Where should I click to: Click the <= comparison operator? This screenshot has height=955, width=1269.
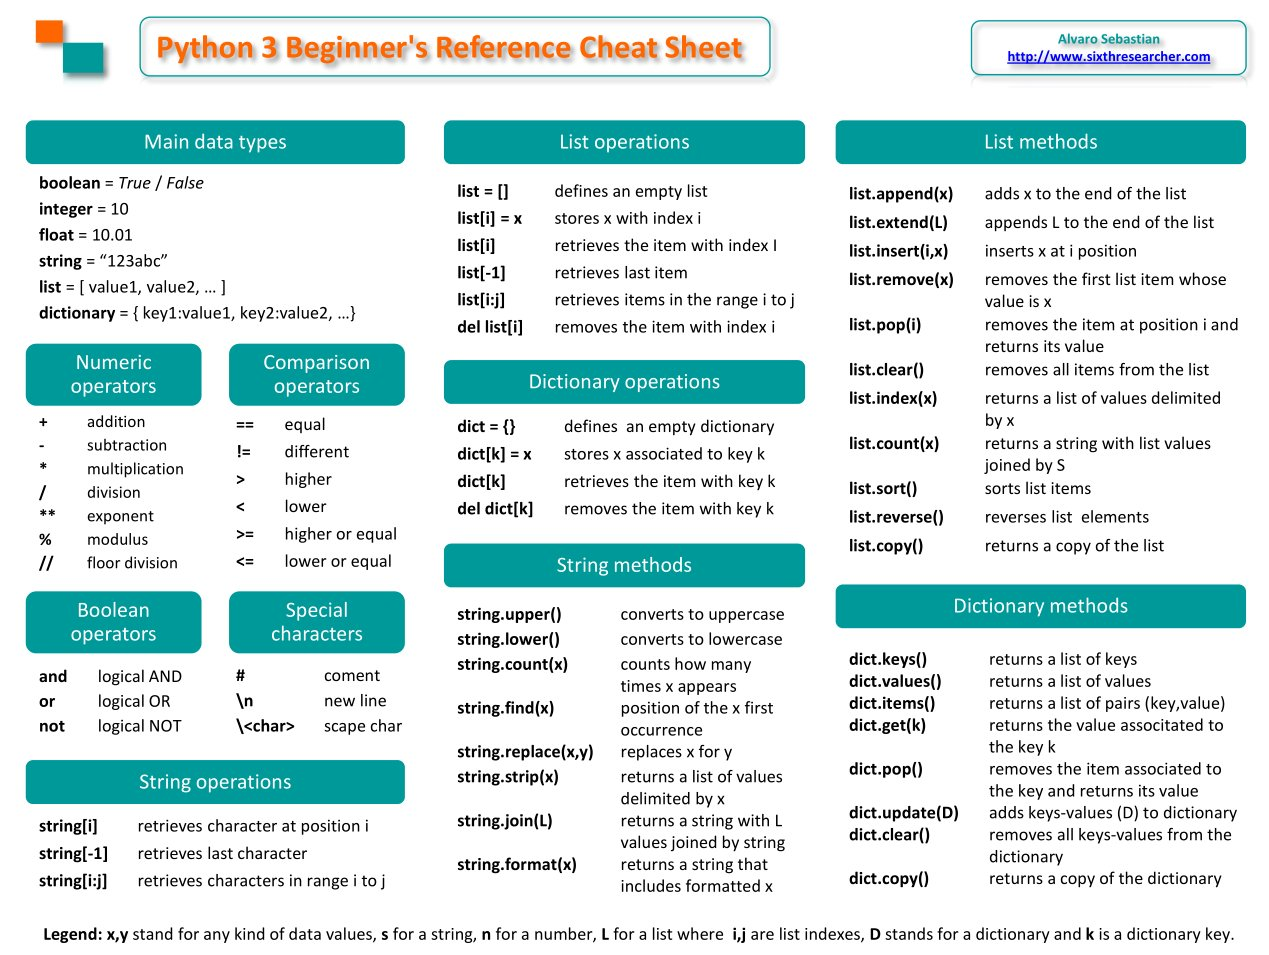pos(245,562)
